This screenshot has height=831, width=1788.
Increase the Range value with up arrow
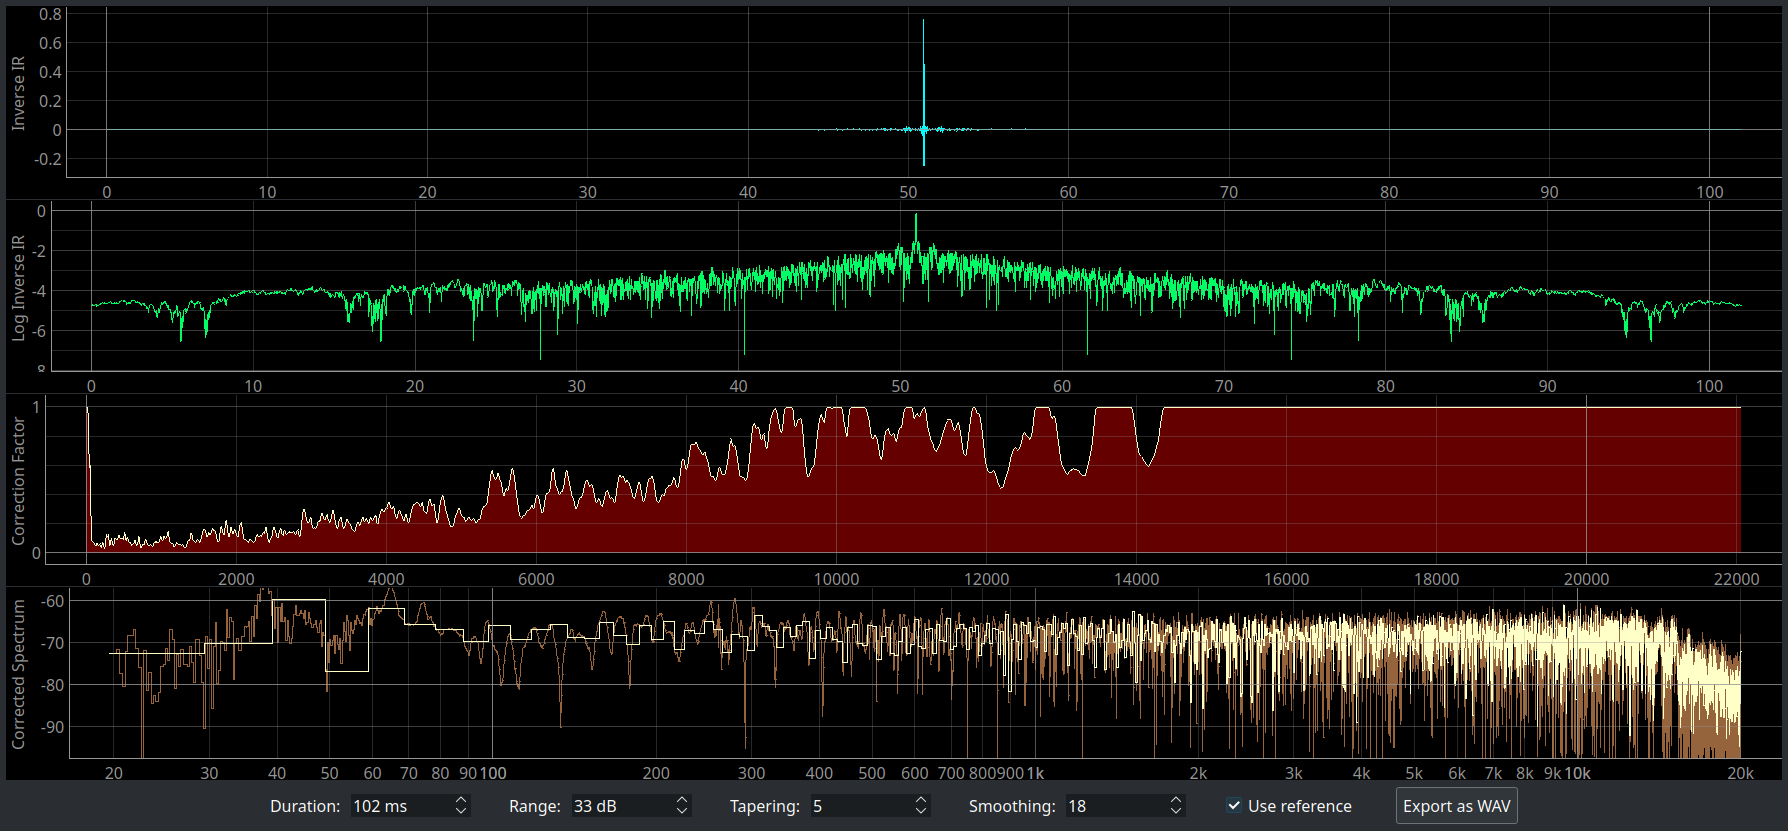pos(682,800)
